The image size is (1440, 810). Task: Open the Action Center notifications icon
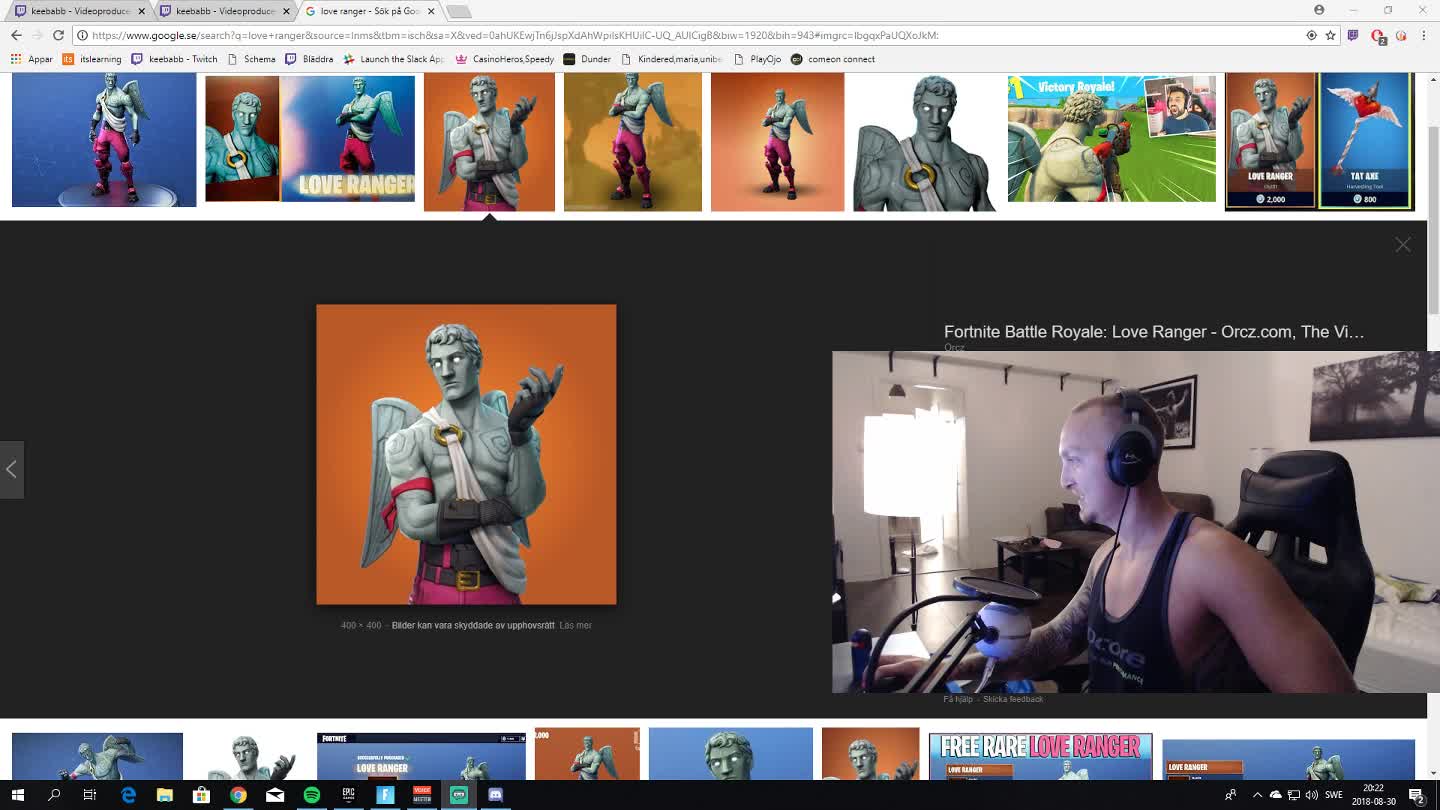click(1417, 795)
